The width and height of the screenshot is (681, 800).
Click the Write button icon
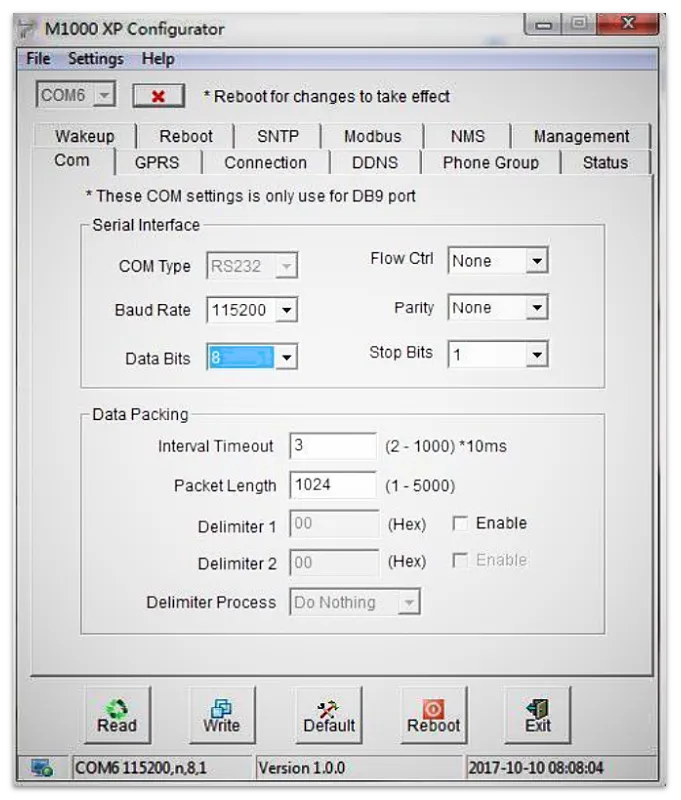coord(221,707)
